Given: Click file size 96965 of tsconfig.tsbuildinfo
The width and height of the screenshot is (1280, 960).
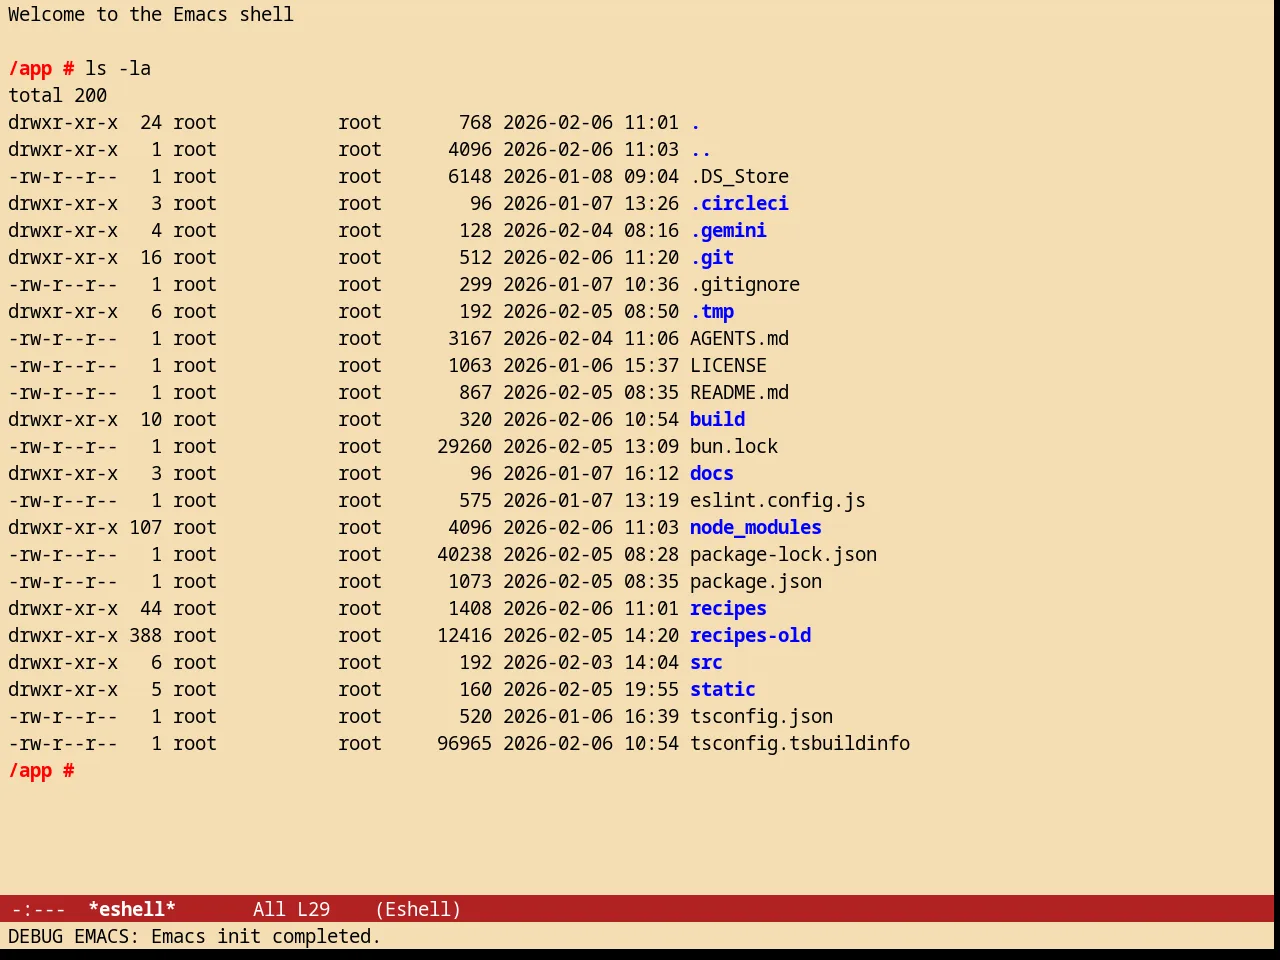Looking at the screenshot, I should [x=464, y=744].
